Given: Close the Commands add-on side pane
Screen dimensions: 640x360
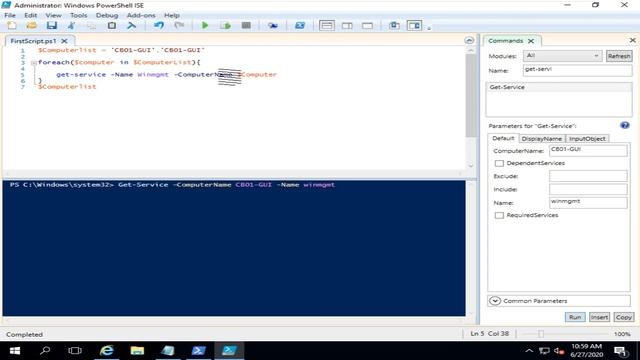Looking at the screenshot, I should (x=632, y=40).
